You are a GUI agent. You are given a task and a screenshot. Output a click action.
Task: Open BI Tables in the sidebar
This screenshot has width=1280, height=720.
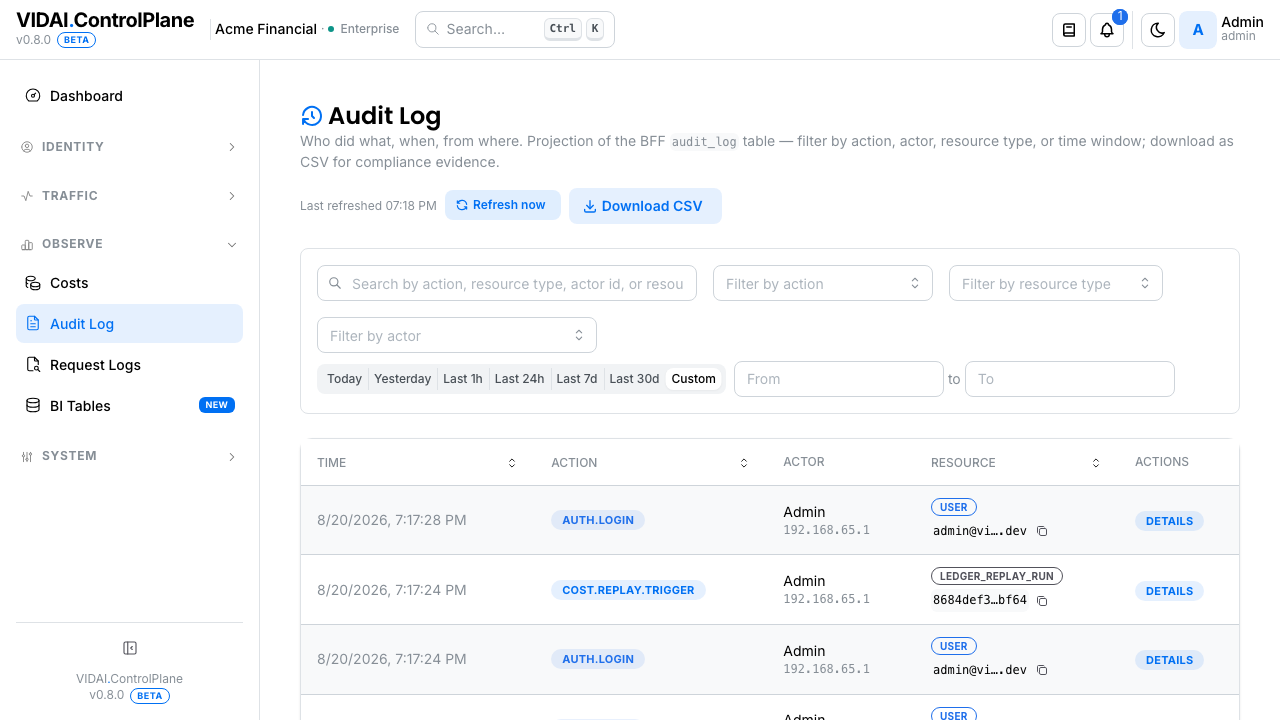(129, 406)
